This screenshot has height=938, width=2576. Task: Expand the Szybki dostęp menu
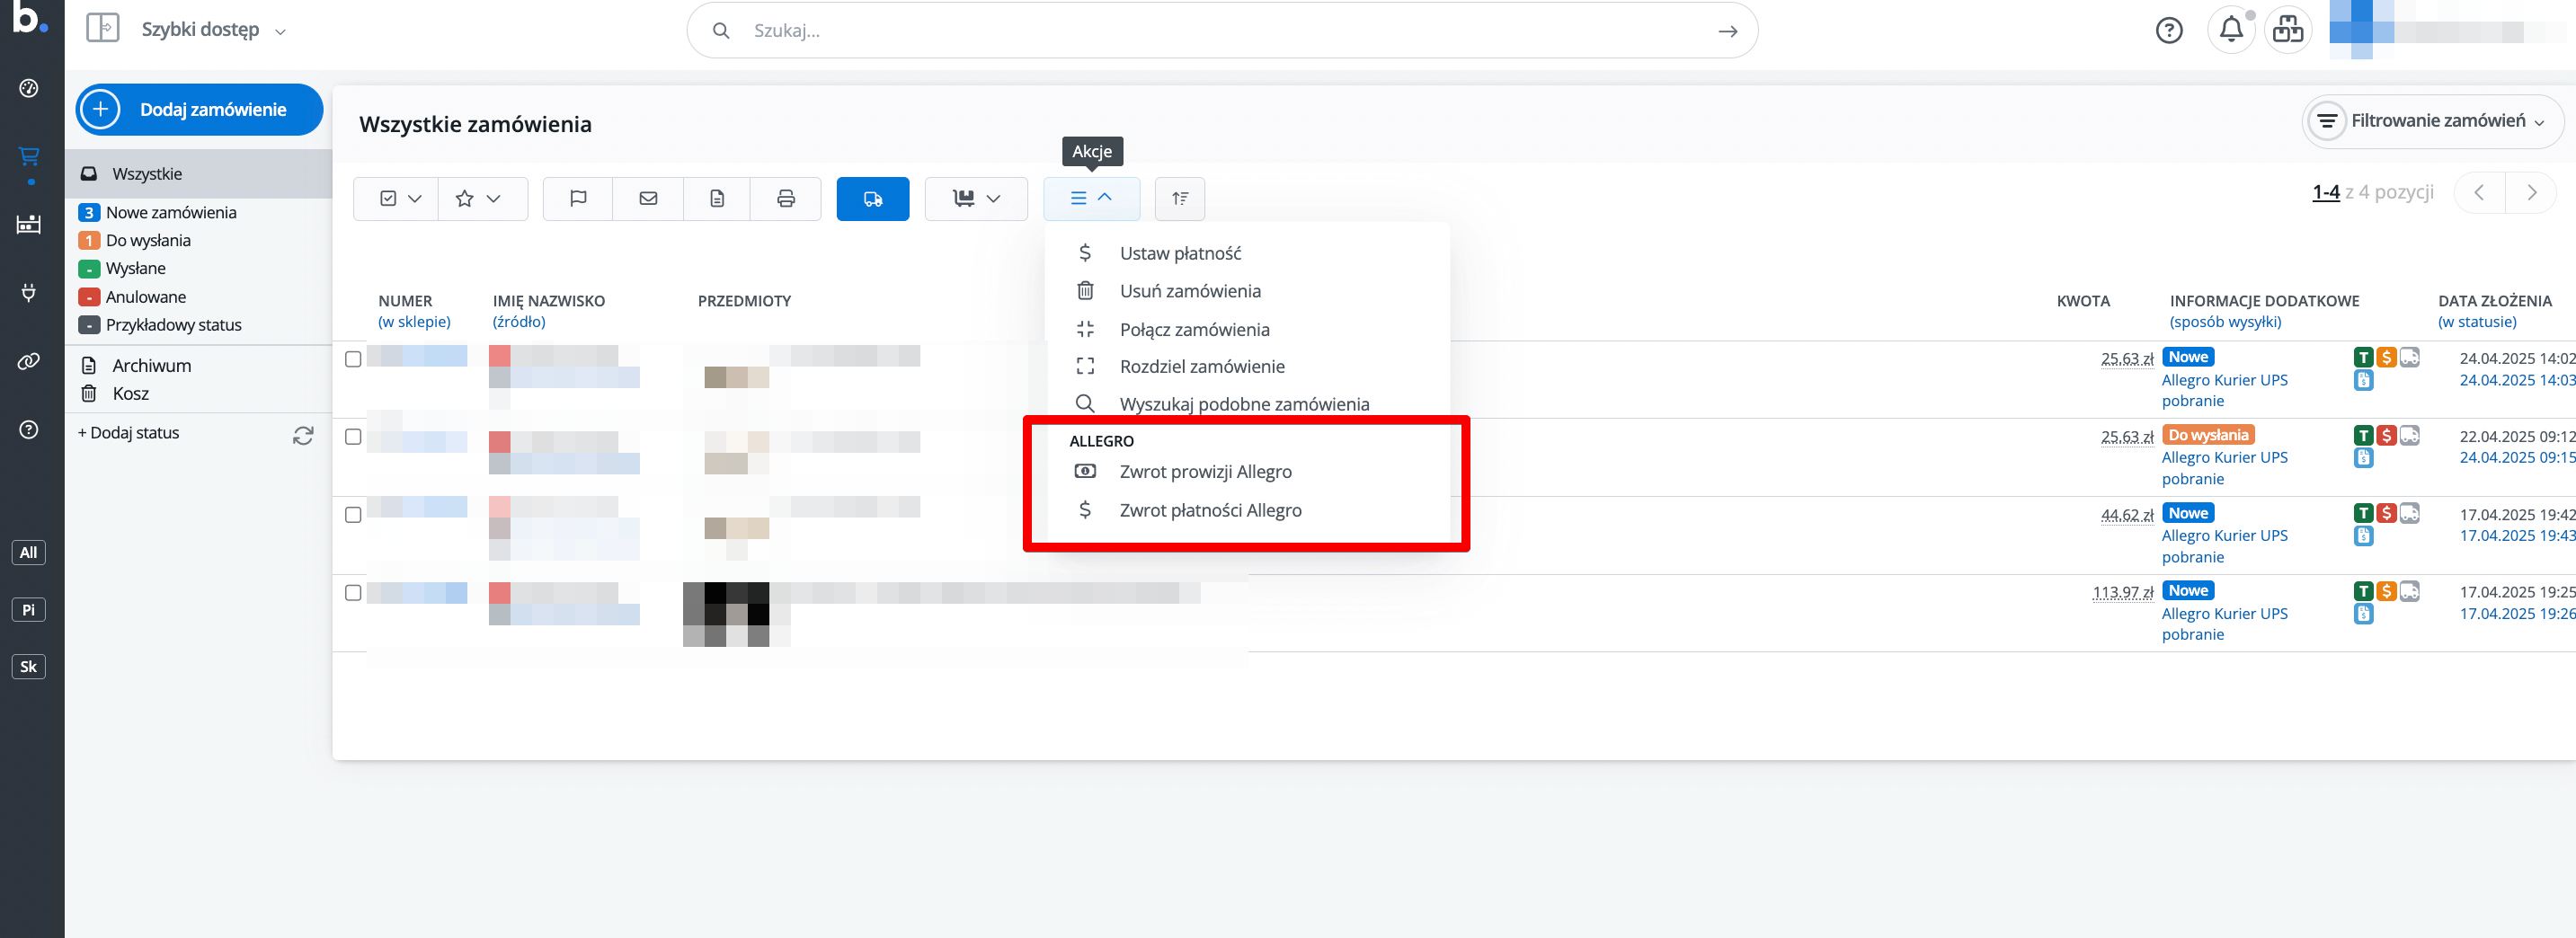212,30
